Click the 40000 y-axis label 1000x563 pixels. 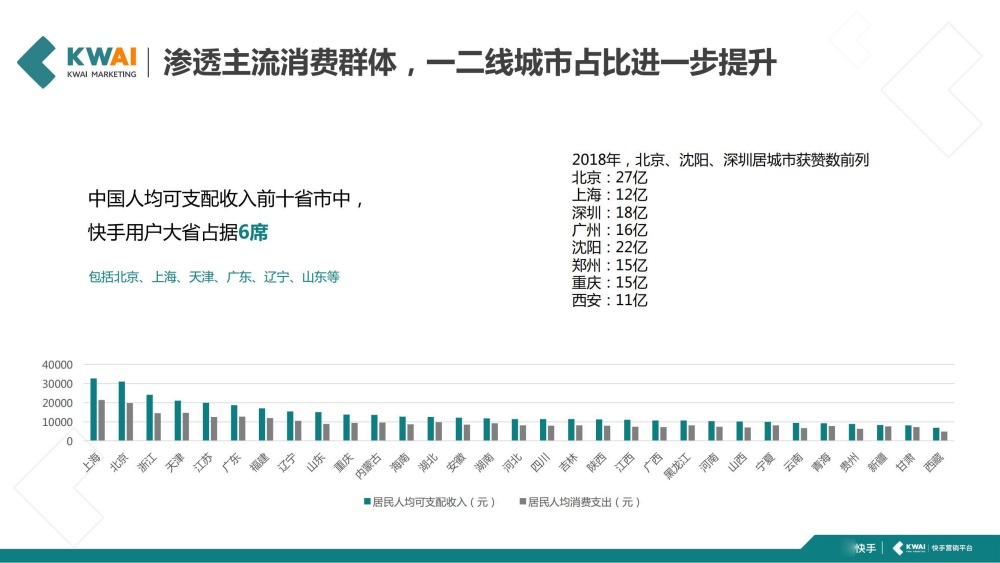coord(57,365)
